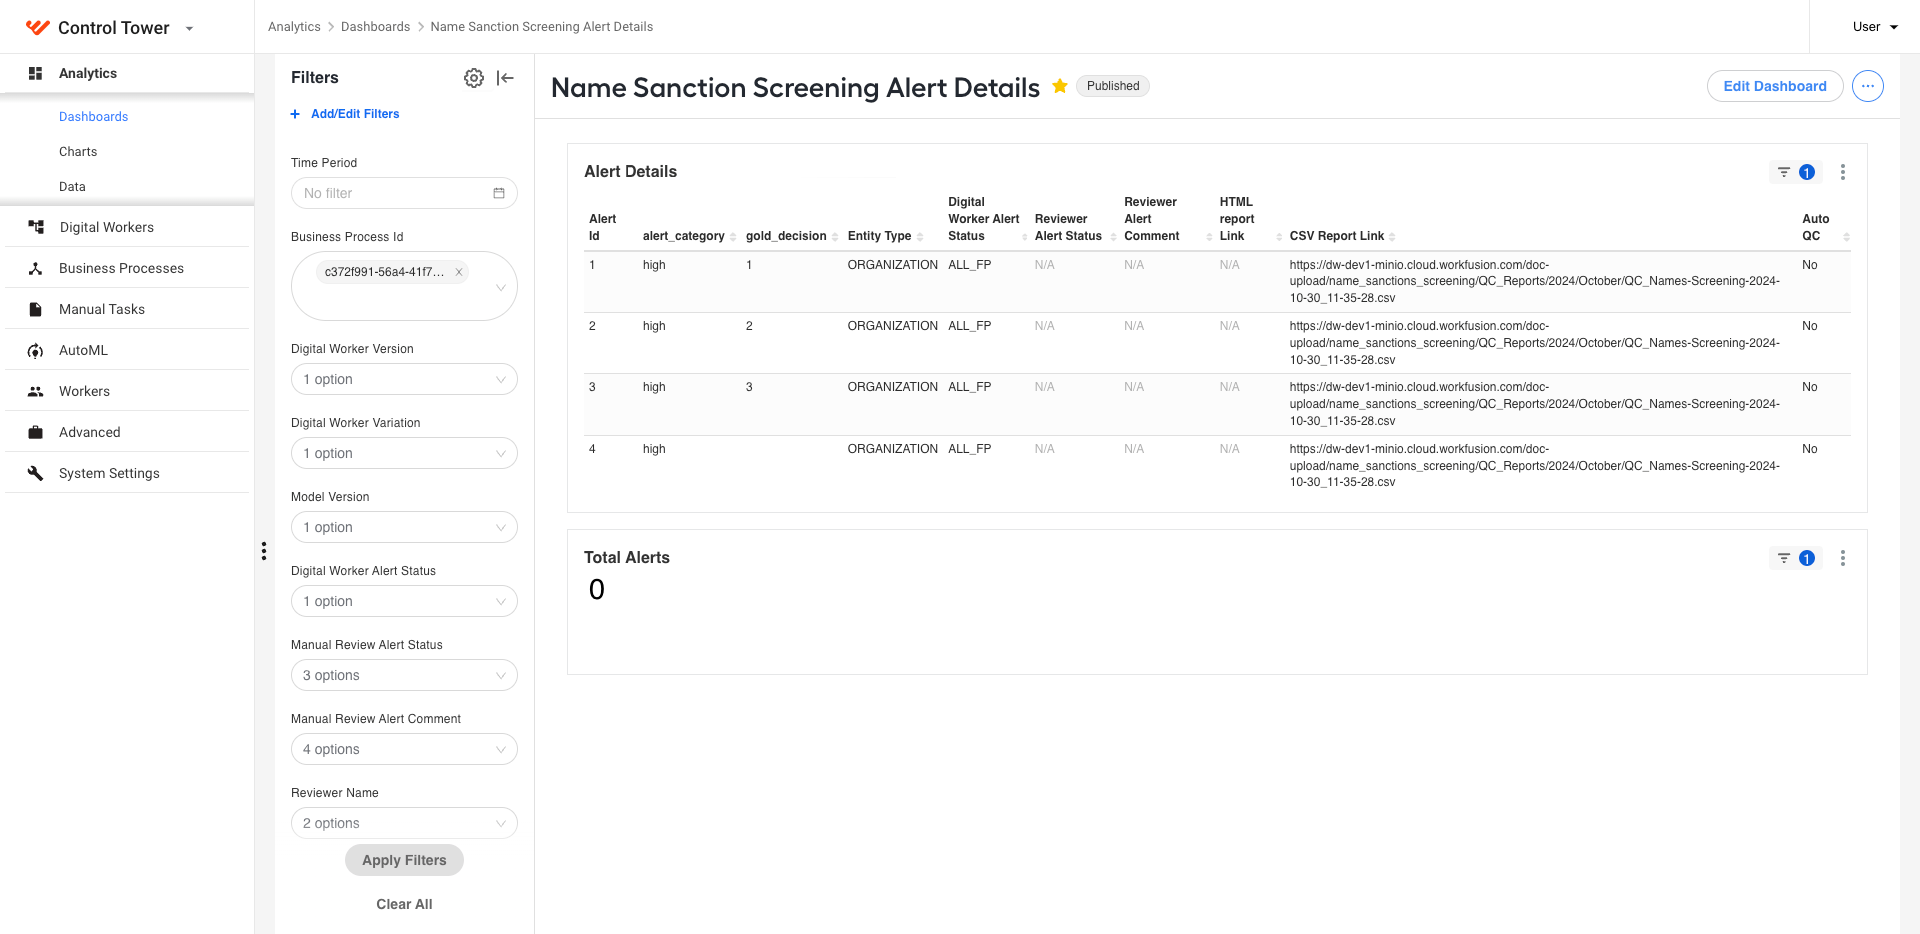Sort by gold_decision column

835,237
